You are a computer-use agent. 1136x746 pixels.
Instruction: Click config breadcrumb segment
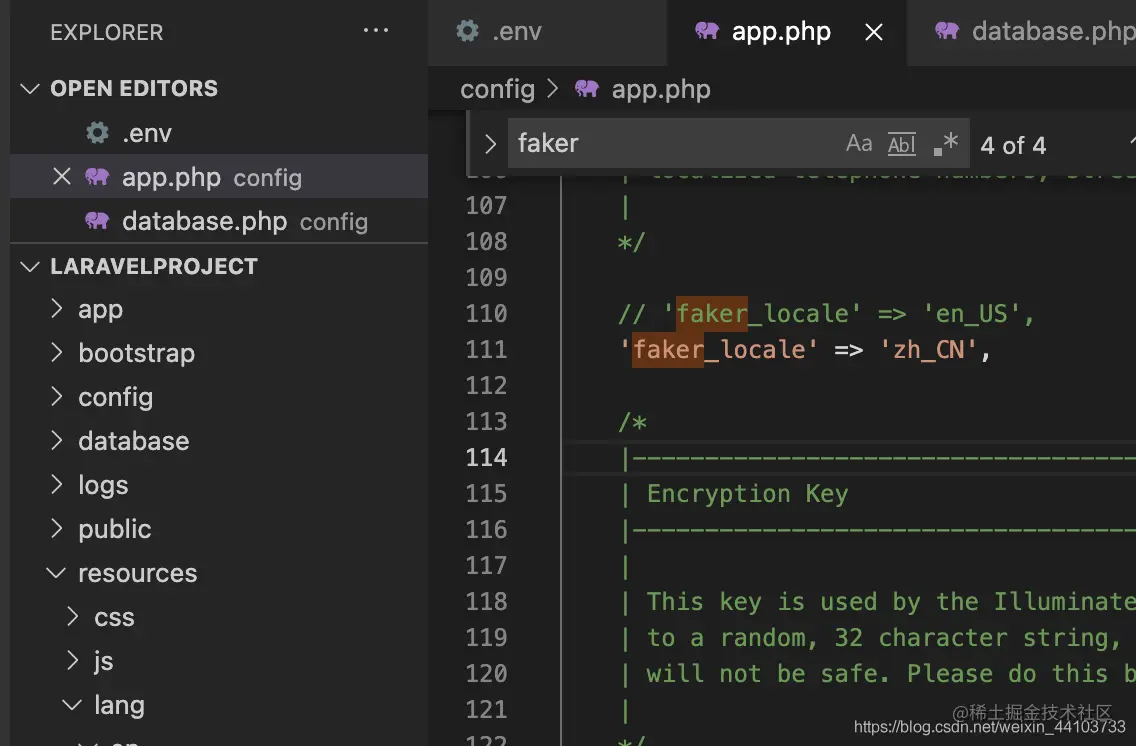click(497, 90)
